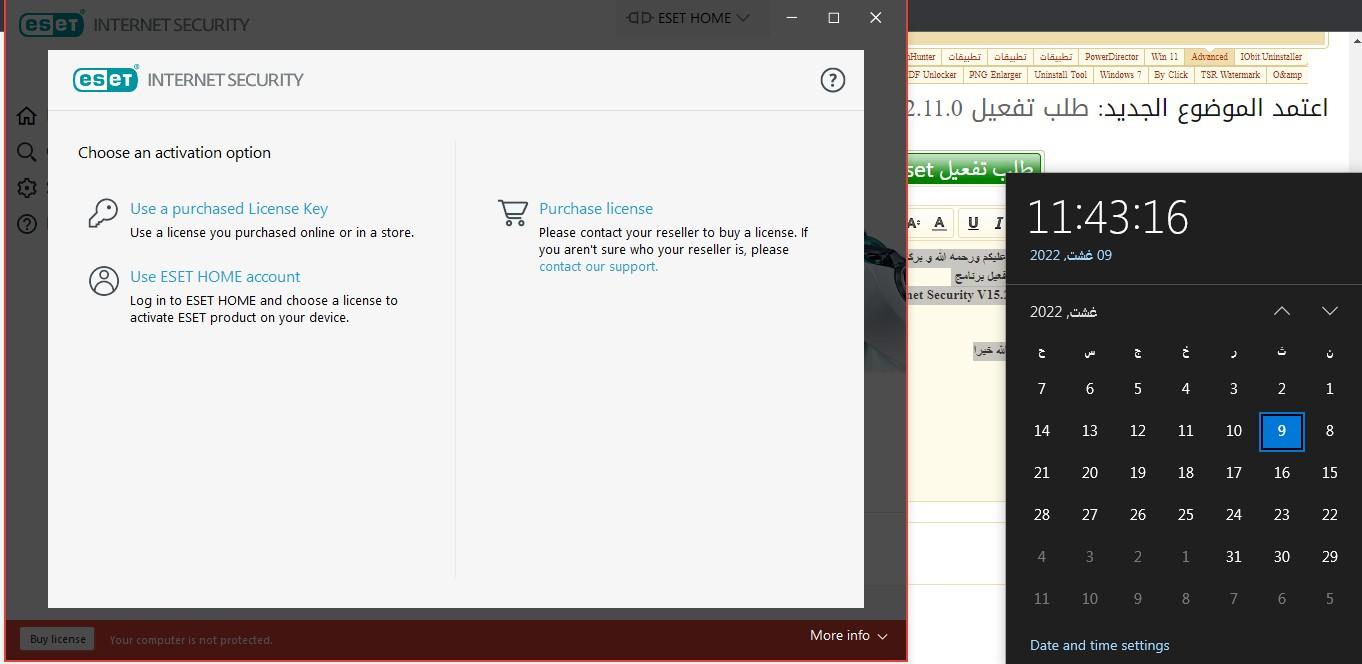This screenshot has width=1362, height=664.
Task: Follow the contact our support link
Action: (x=598, y=267)
